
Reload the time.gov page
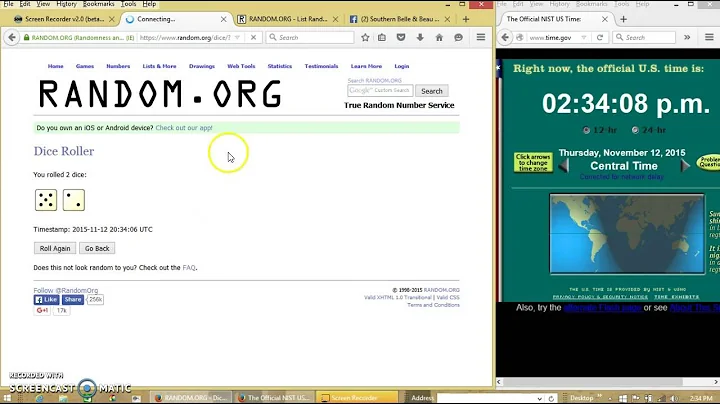[600, 38]
